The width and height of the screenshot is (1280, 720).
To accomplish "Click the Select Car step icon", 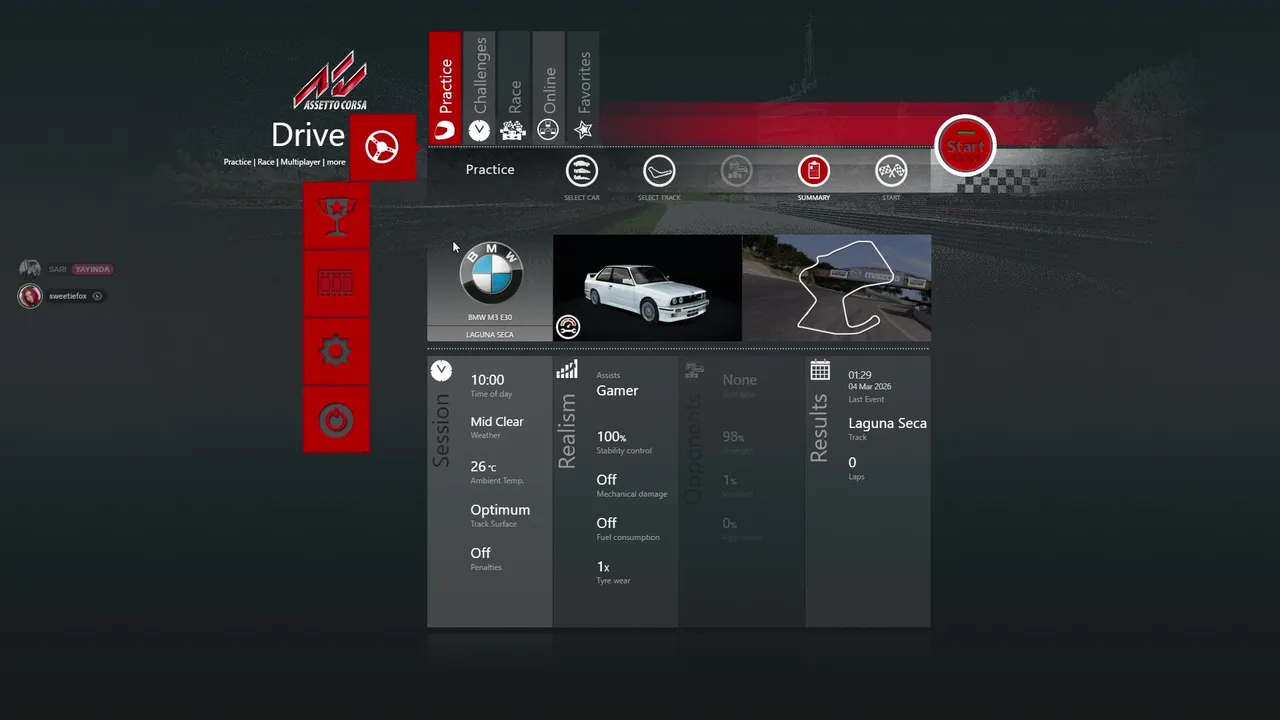I will point(582,171).
